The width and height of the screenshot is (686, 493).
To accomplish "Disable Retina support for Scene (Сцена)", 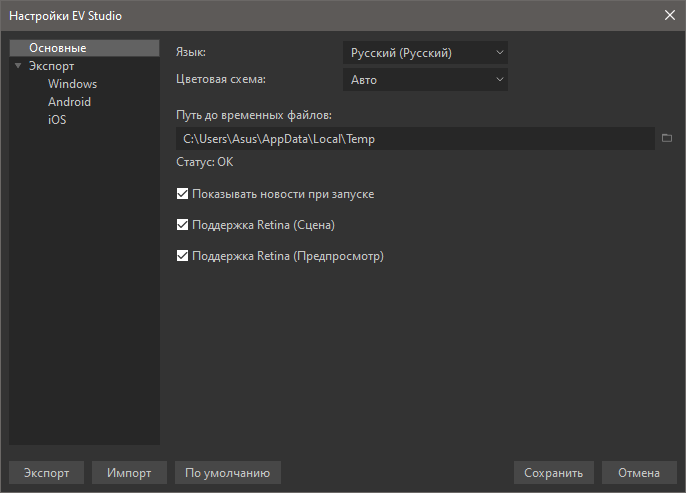I will (183, 225).
